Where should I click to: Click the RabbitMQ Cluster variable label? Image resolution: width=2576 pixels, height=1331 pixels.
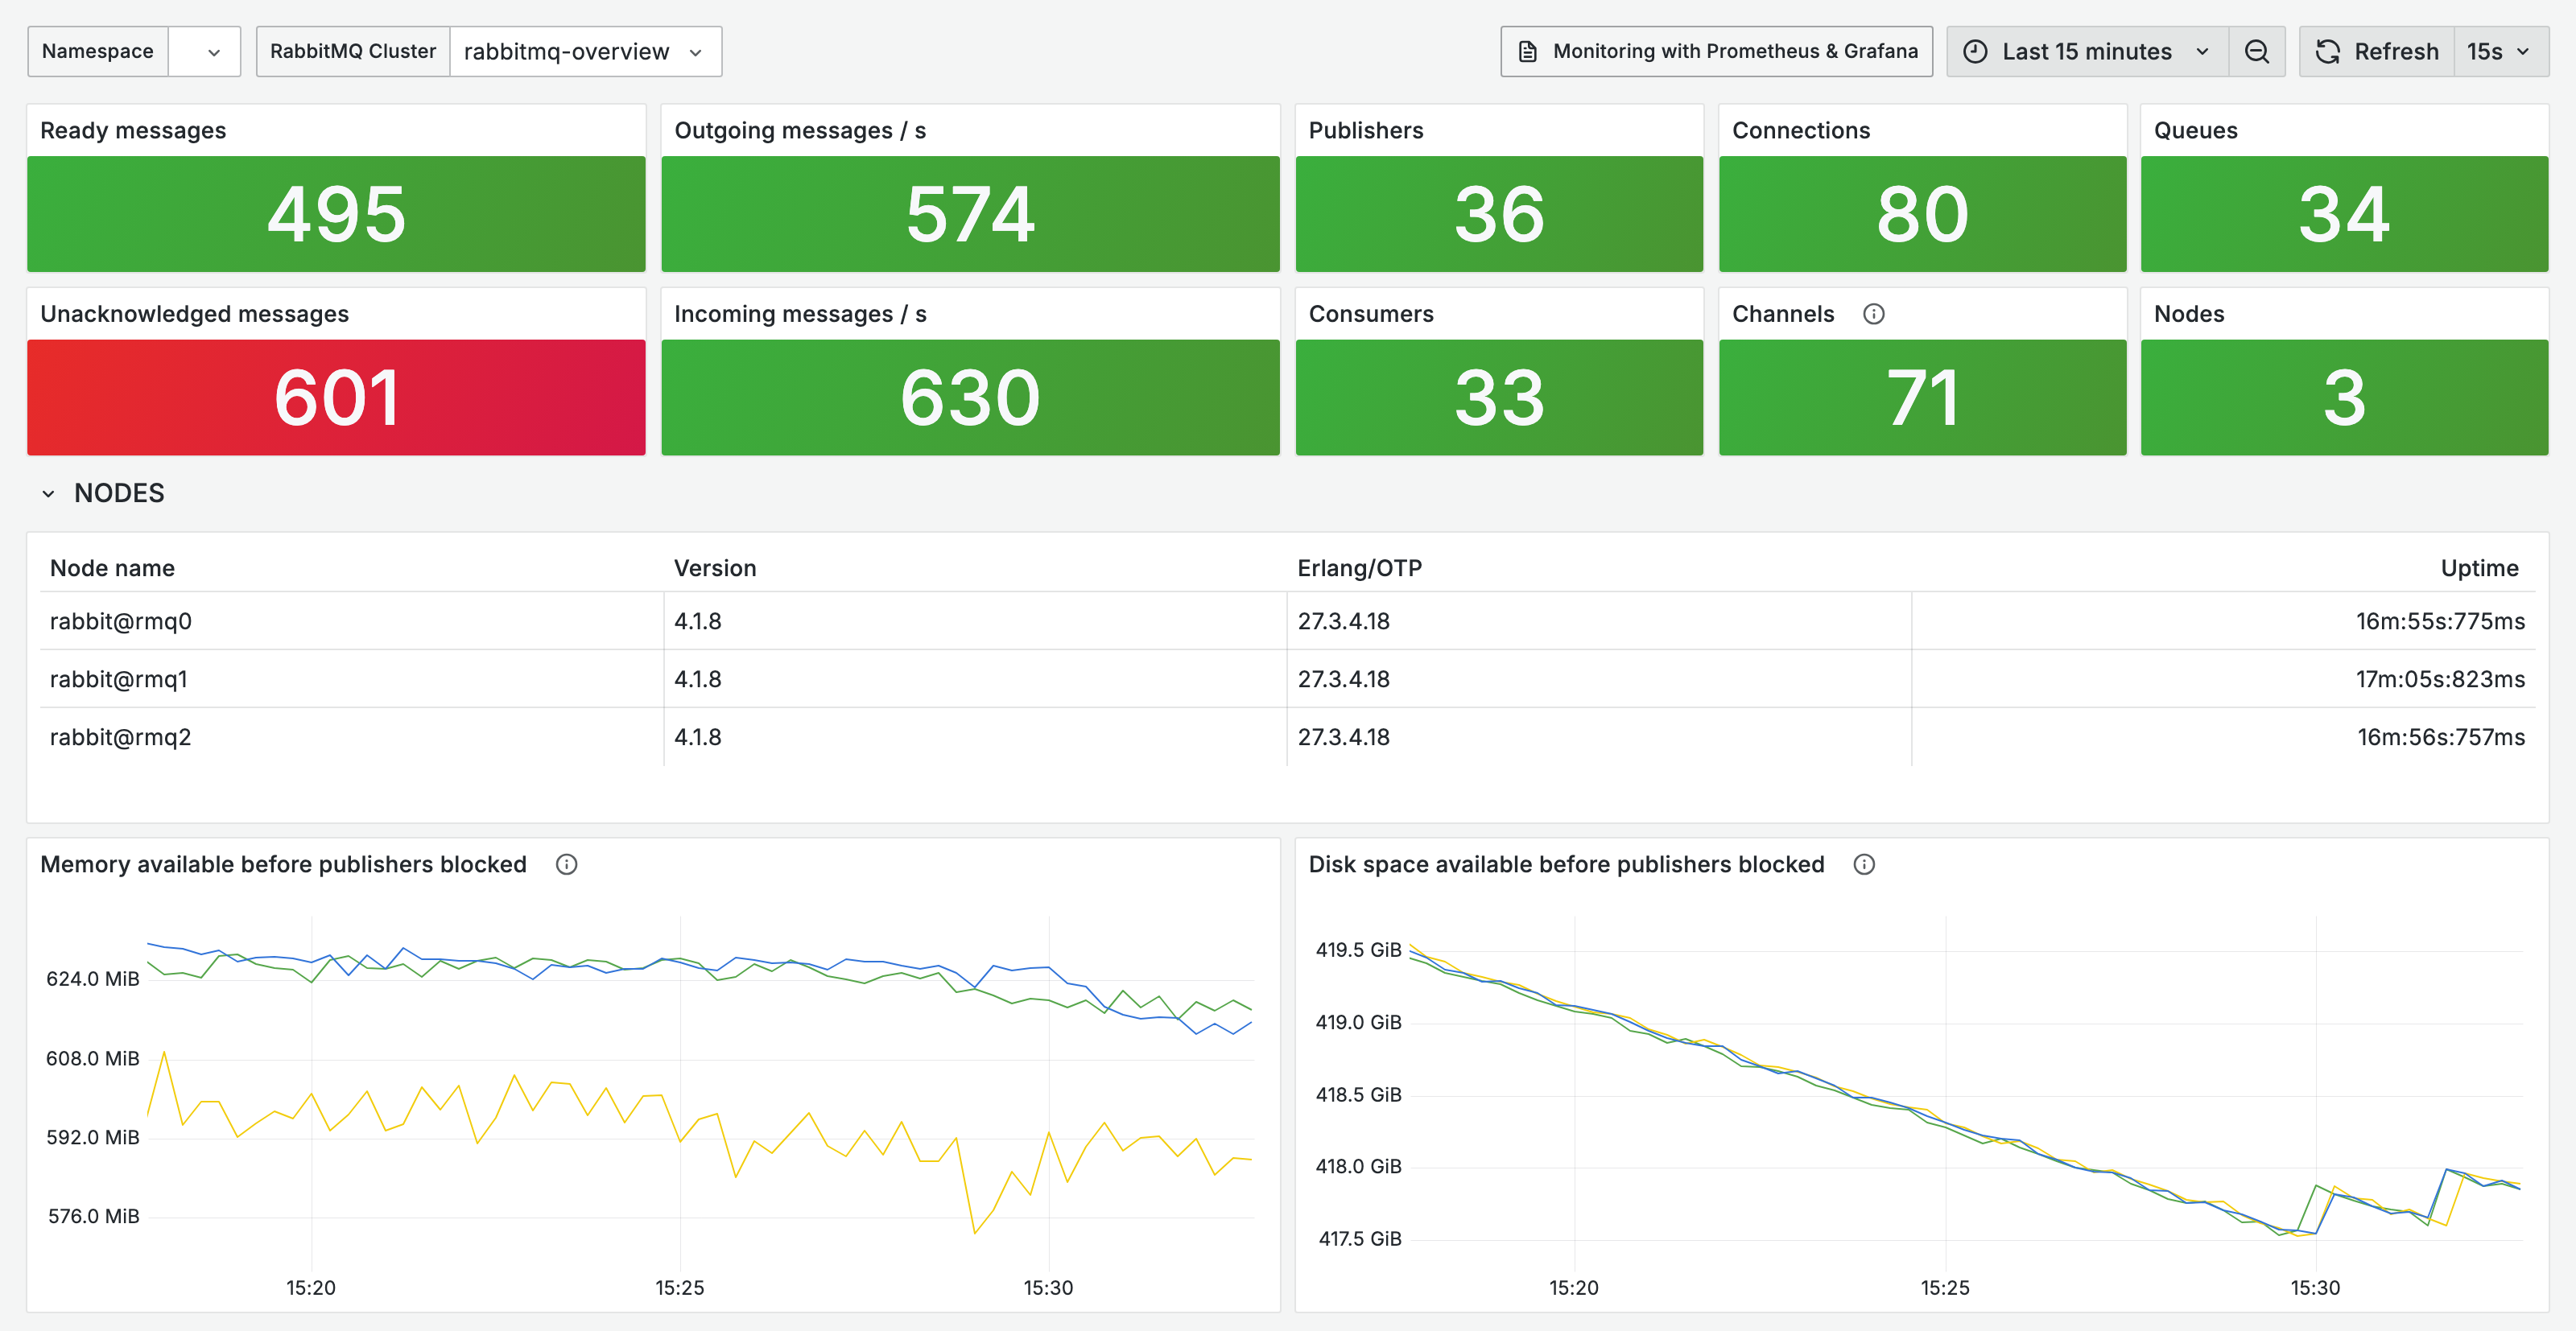[x=353, y=51]
